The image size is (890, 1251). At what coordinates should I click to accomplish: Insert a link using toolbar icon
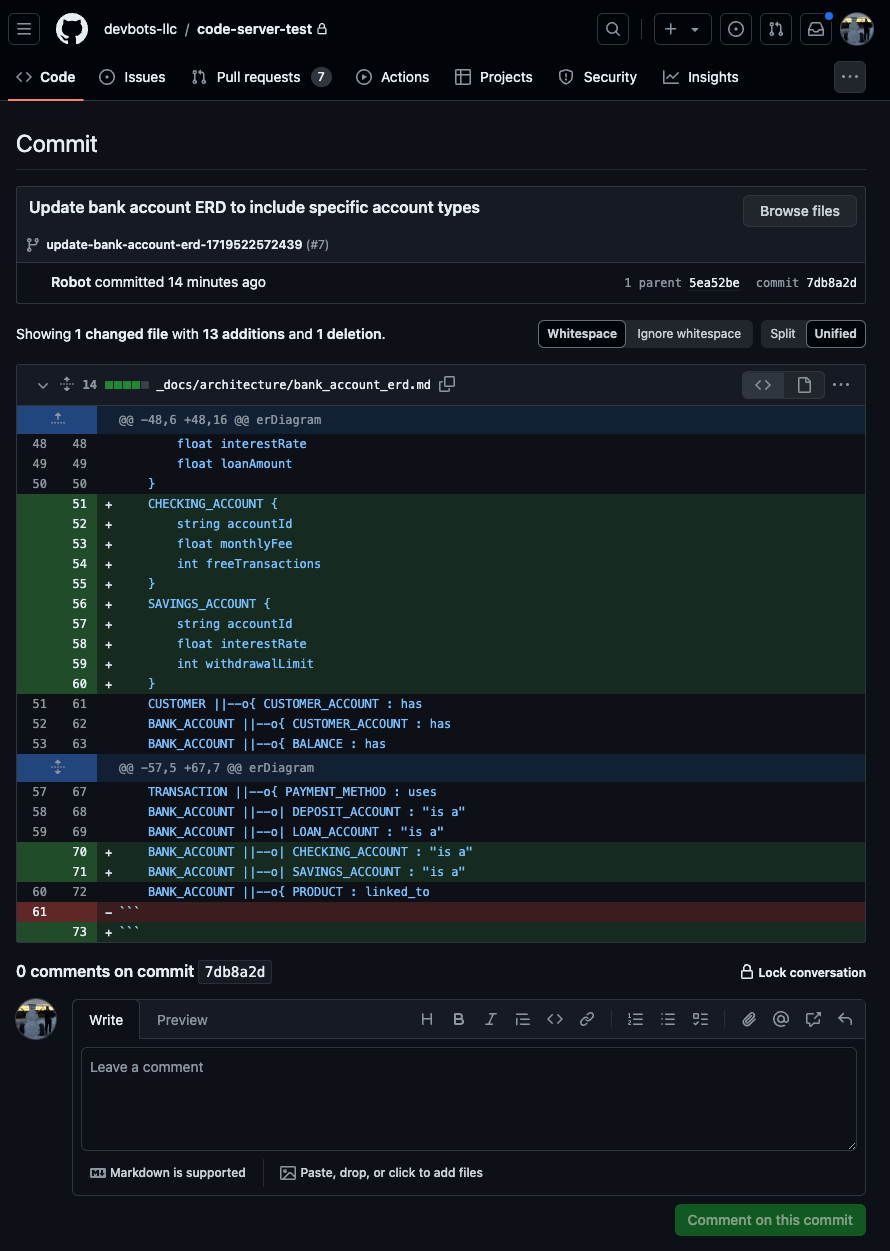pos(587,1019)
